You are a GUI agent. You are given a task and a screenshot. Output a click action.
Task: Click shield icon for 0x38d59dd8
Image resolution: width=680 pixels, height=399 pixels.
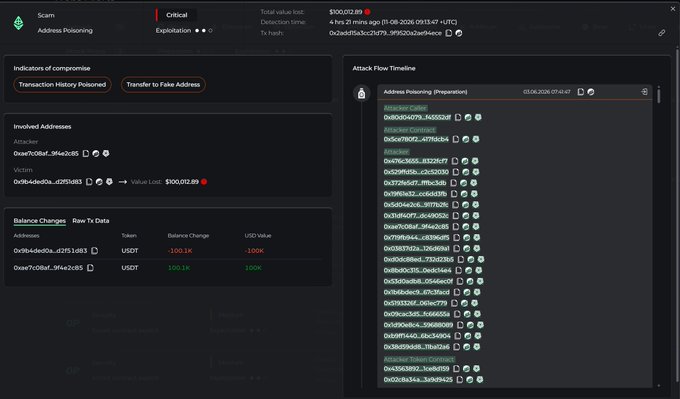(477, 347)
